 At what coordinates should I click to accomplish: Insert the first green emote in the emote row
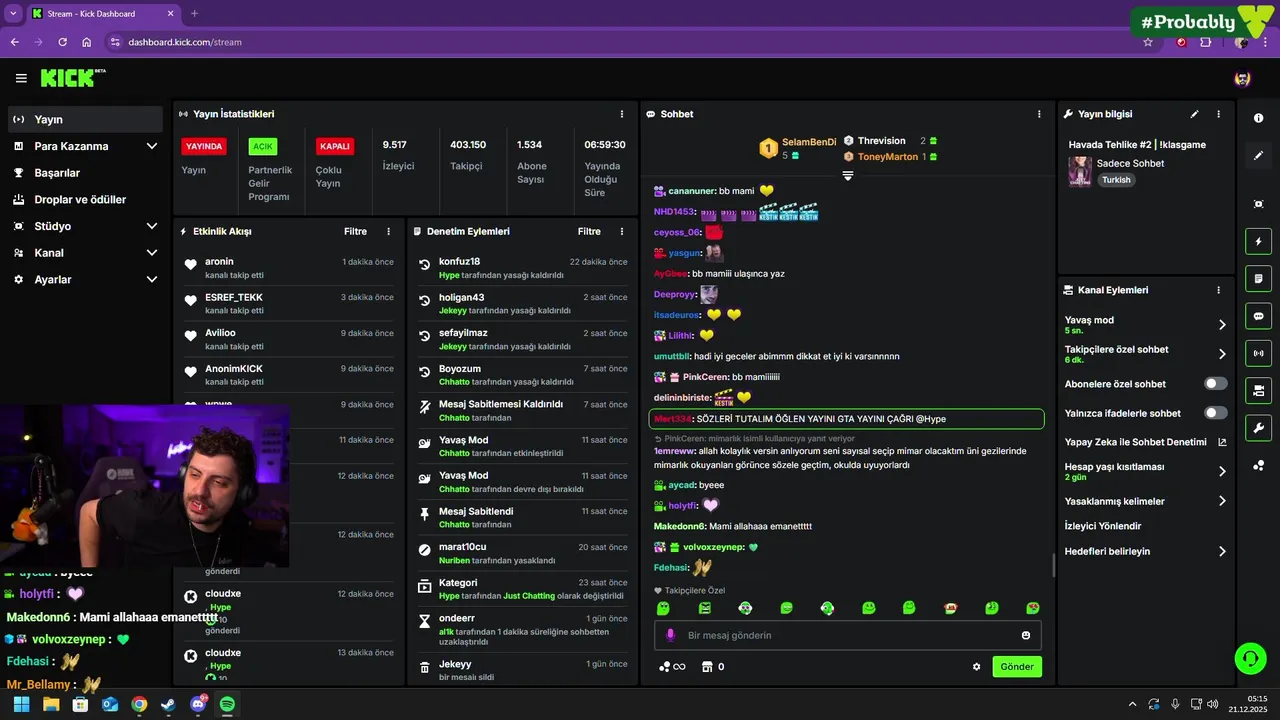(663, 608)
